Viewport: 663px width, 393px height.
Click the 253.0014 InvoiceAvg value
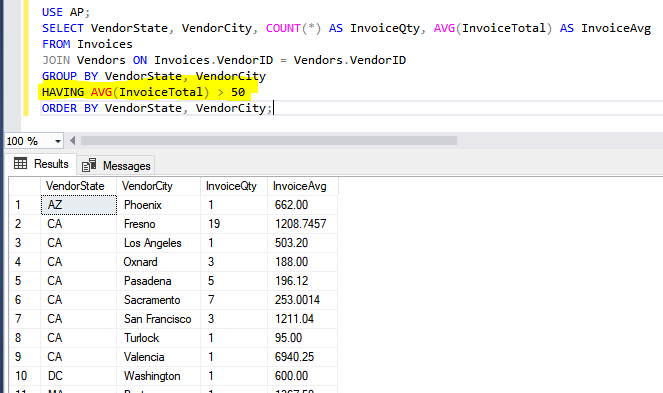tap(297, 300)
